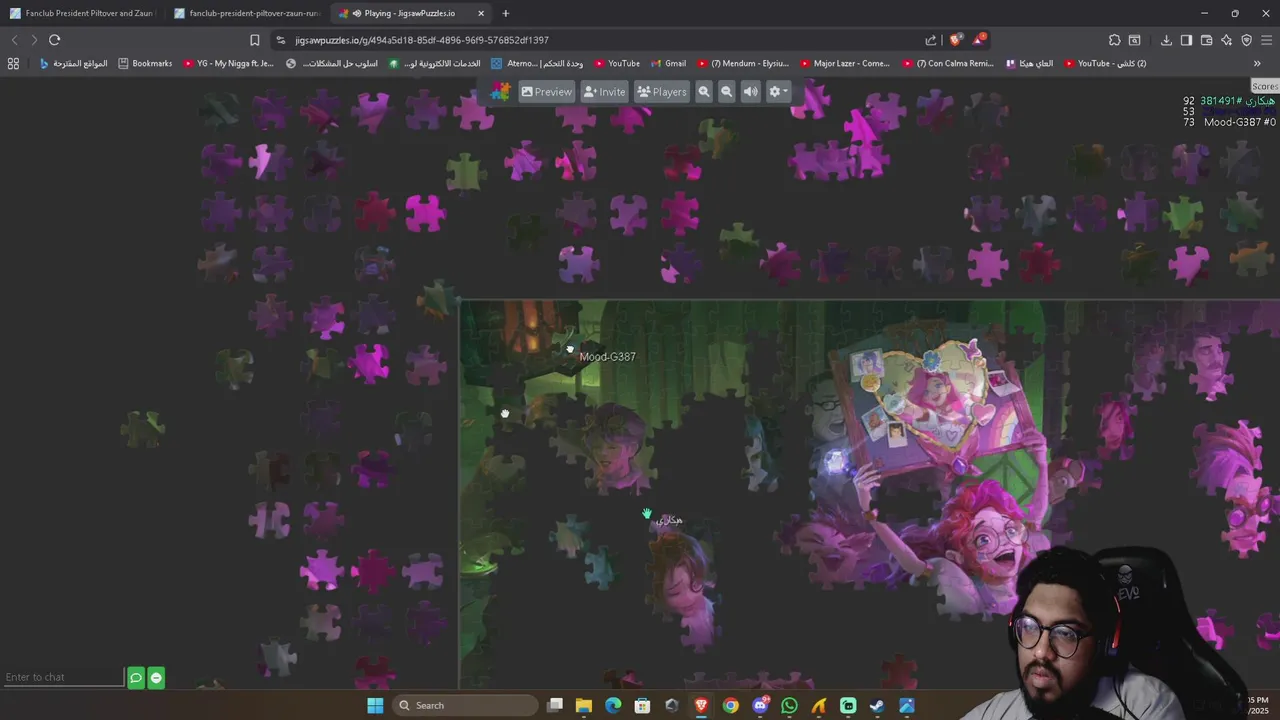Open Discord from taskbar
This screenshot has width=1280, height=720.
(x=760, y=705)
